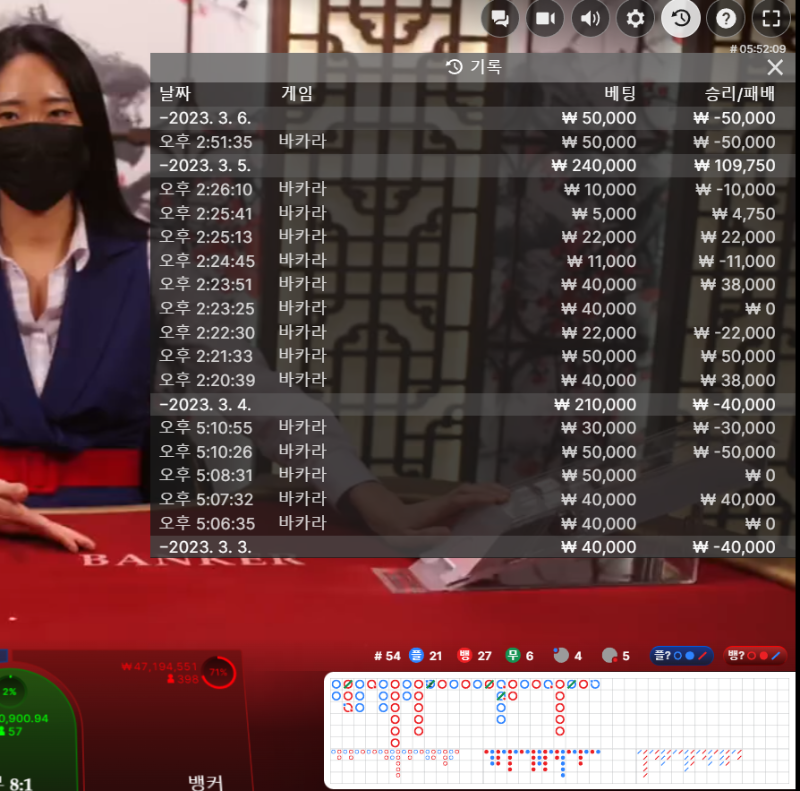Enter fullscreen mode icon
The height and width of the screenshot is (791, 800).
point(771,19)
